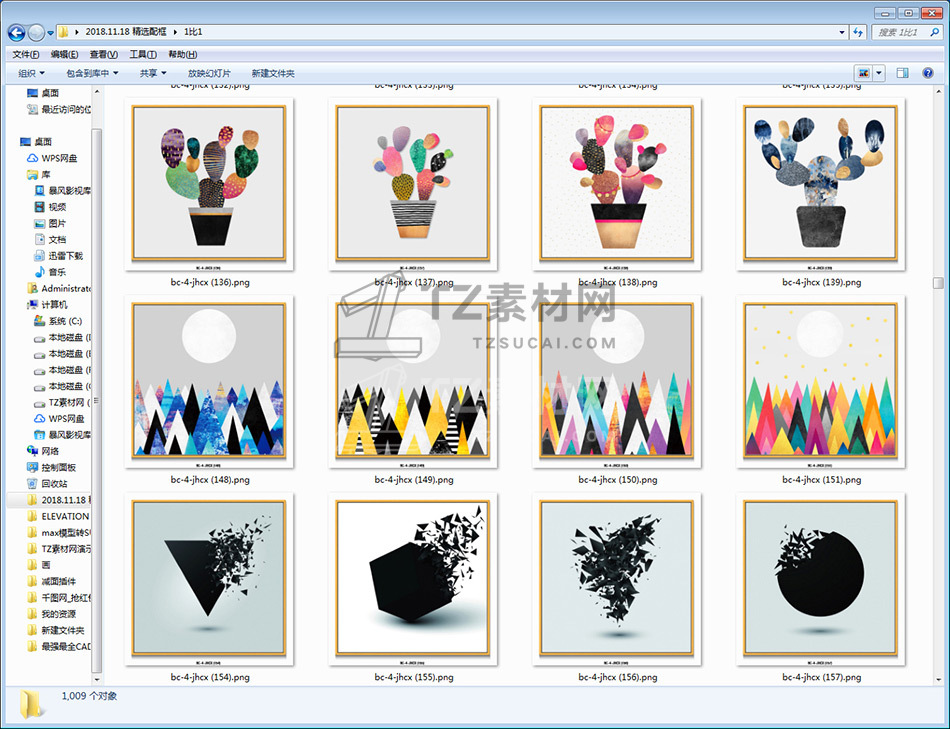Select thumbnail bc-4-jhcx (155).png
This screenshot has height=729, width=950.
413,579
